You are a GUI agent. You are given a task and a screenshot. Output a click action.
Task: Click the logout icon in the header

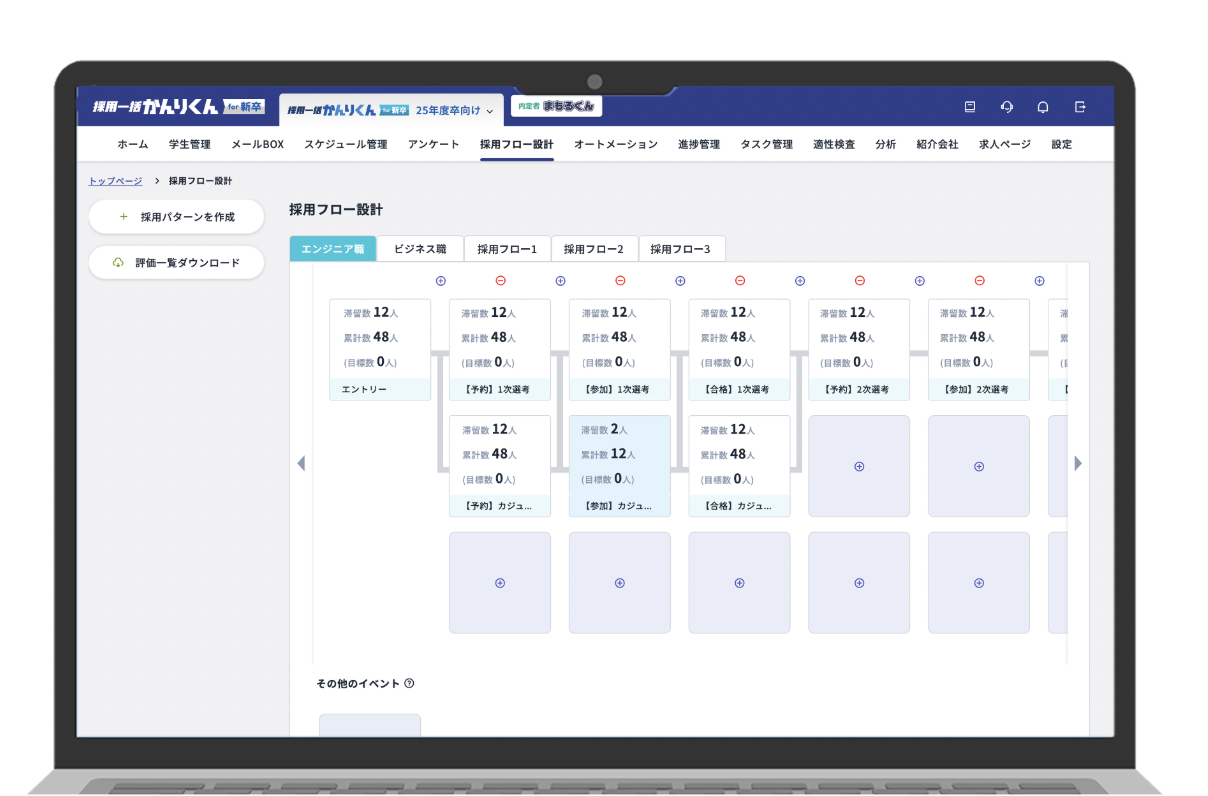[1080, 107]
